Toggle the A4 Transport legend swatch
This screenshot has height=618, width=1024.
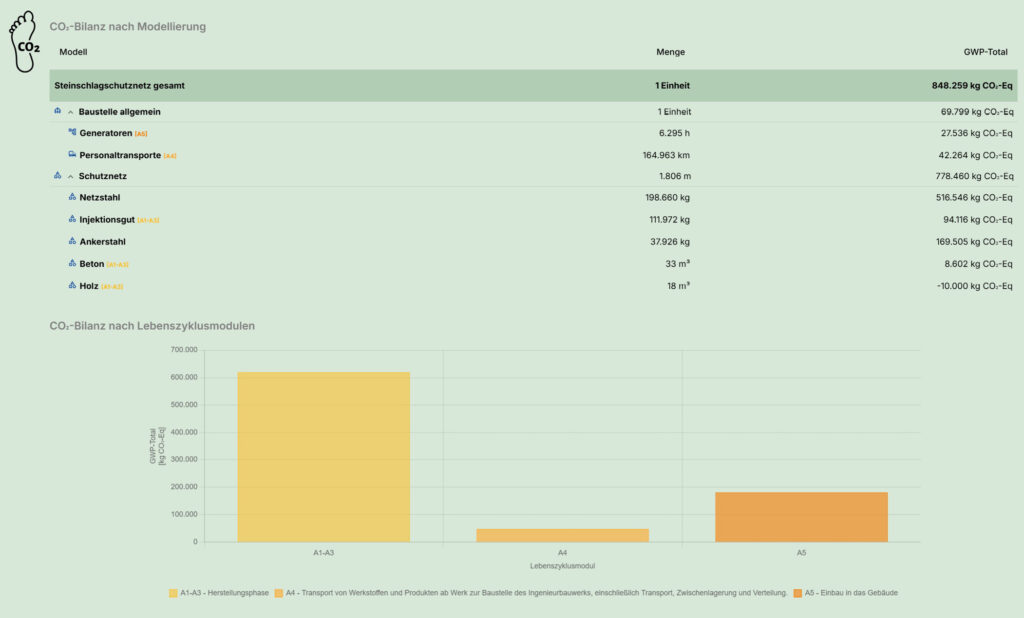pyautogui.click(x=279, y=593)
